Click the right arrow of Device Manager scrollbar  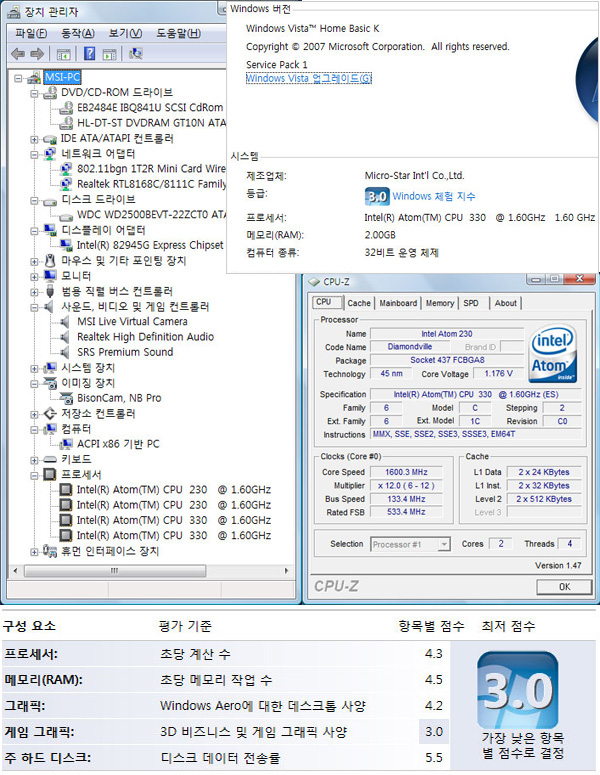[286, 571]
